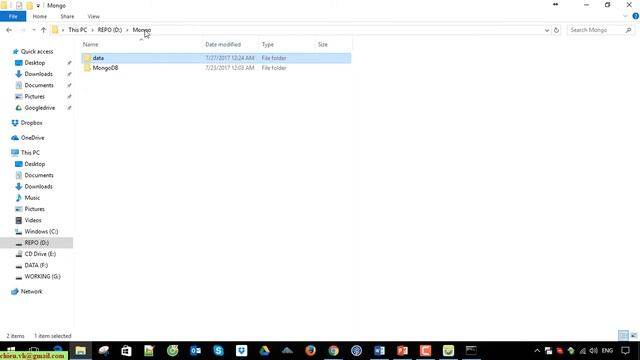The image size is (640, 360).
Task: Open the Action Center notifications icon
Action: pyautogui.click(x=625, y=351)
